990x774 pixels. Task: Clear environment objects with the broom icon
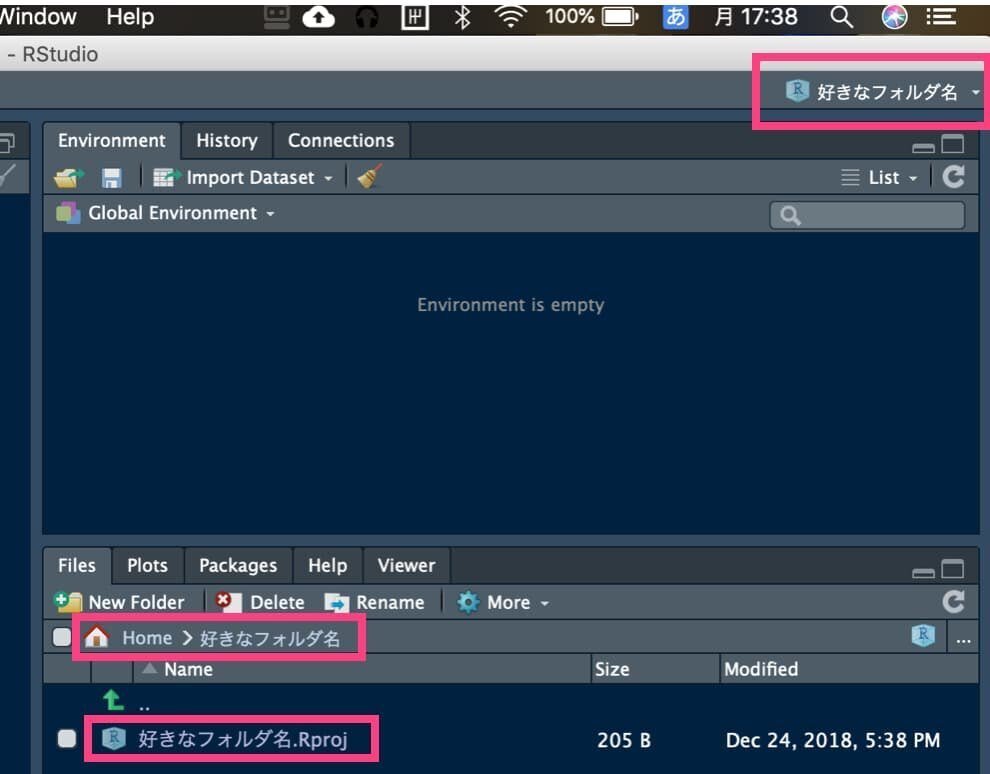coord(369,177)
